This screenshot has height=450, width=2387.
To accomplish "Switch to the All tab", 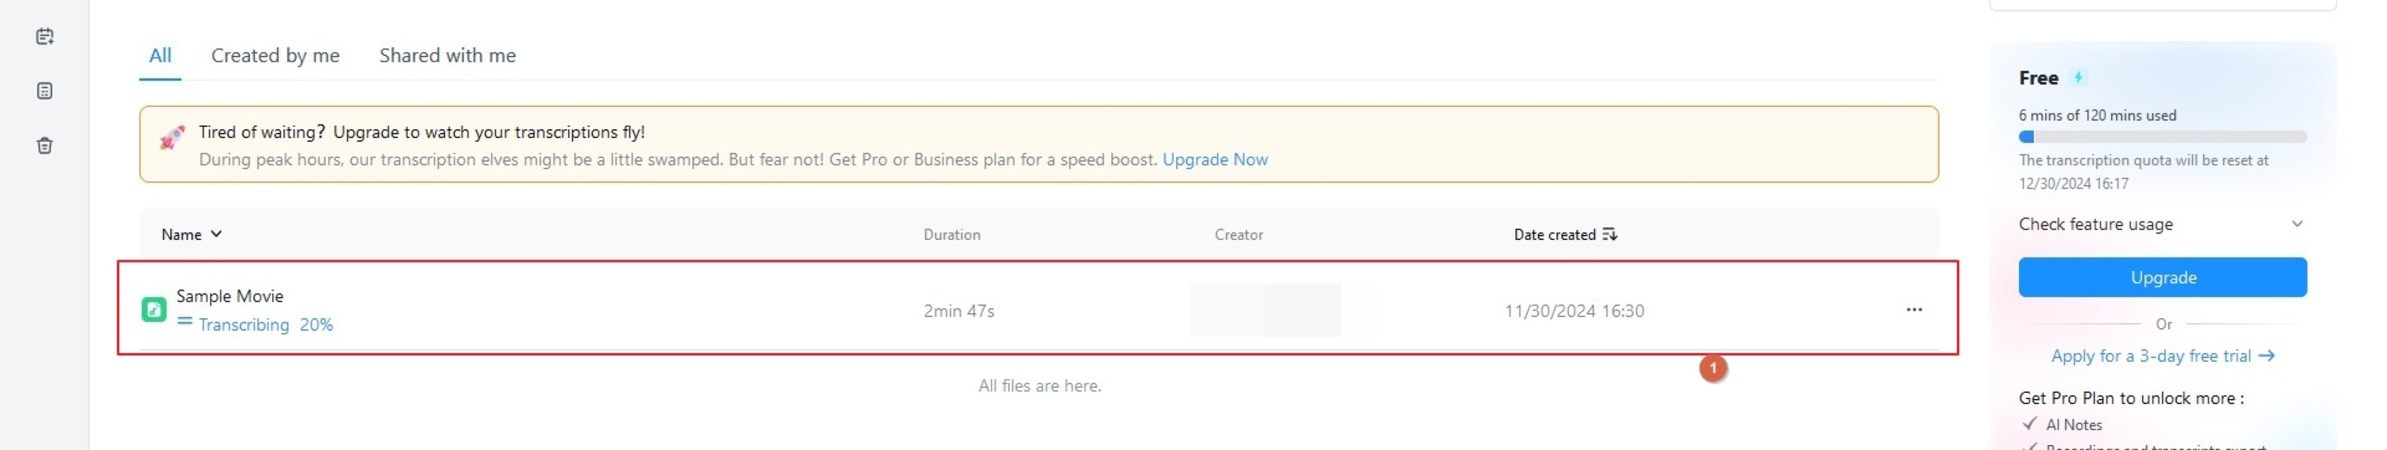I will [160, 56].
